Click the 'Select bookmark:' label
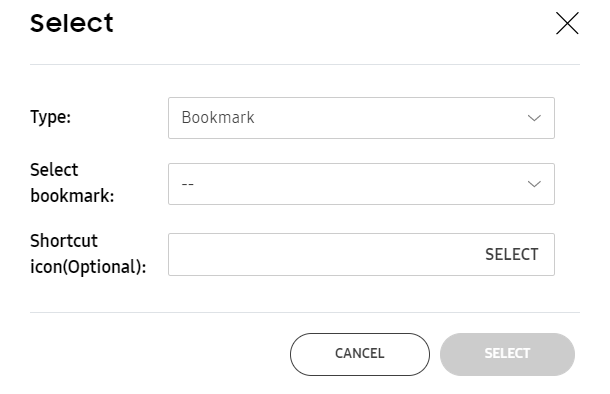The height and width of the screenshot is (394, 610). 72,183
